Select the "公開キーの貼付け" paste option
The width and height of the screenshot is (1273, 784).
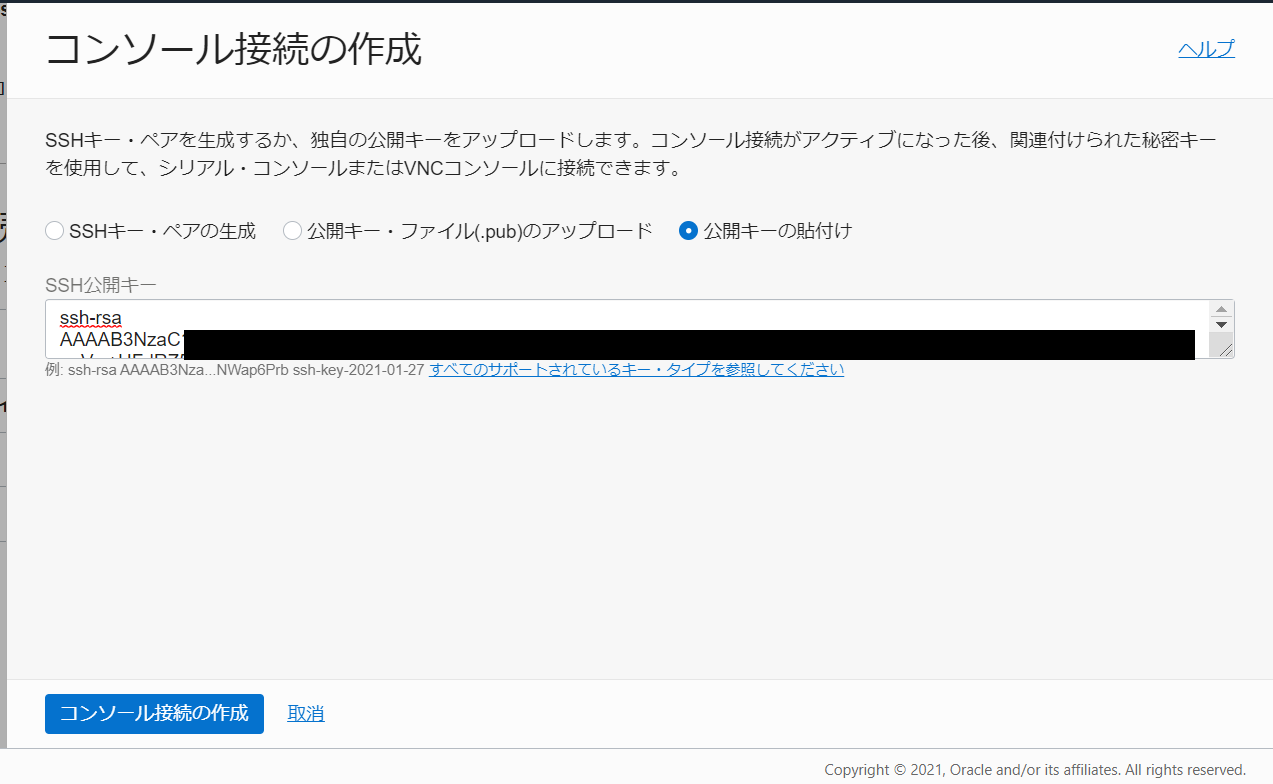point(688,230)
